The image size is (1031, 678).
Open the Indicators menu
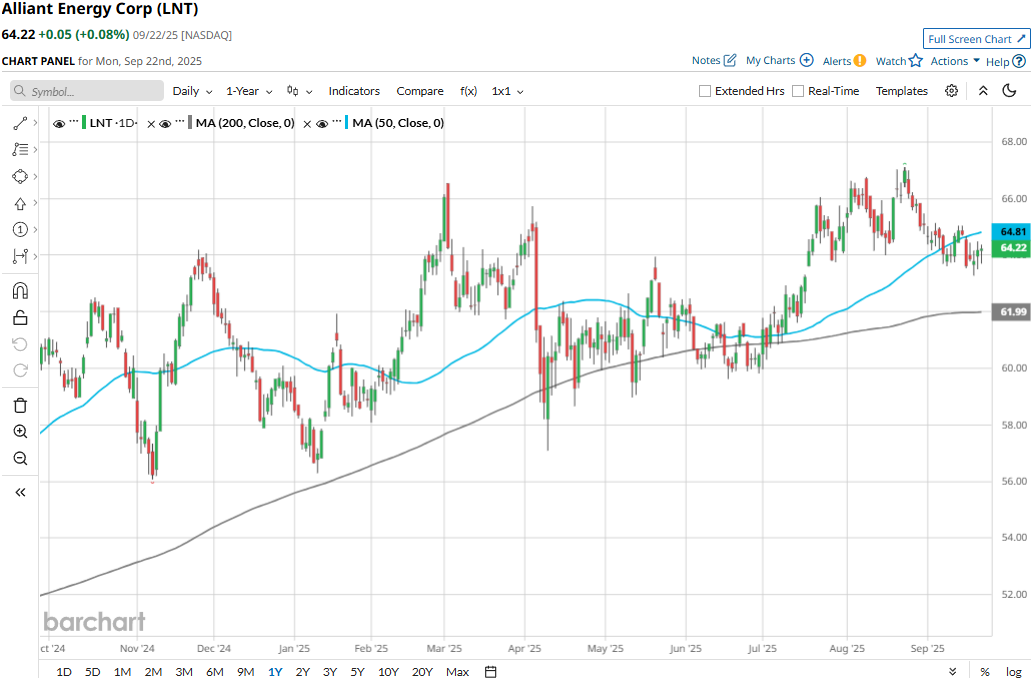pos(354,91)
